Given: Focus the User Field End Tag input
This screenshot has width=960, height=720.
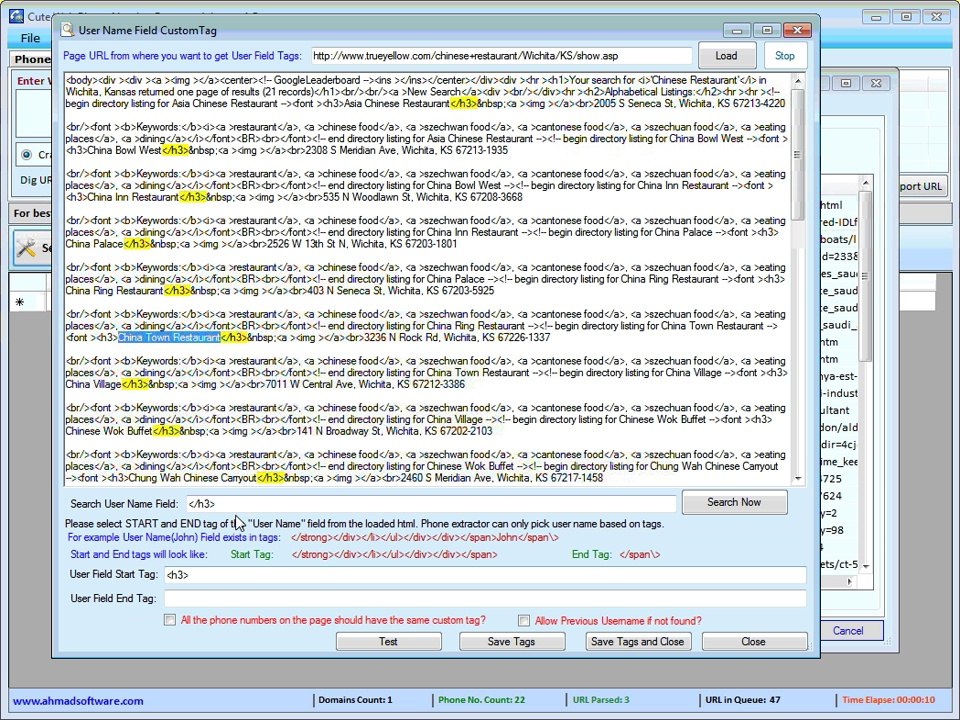Looking at the screenshot, I should pyautogui.click(x=485, y=598).
